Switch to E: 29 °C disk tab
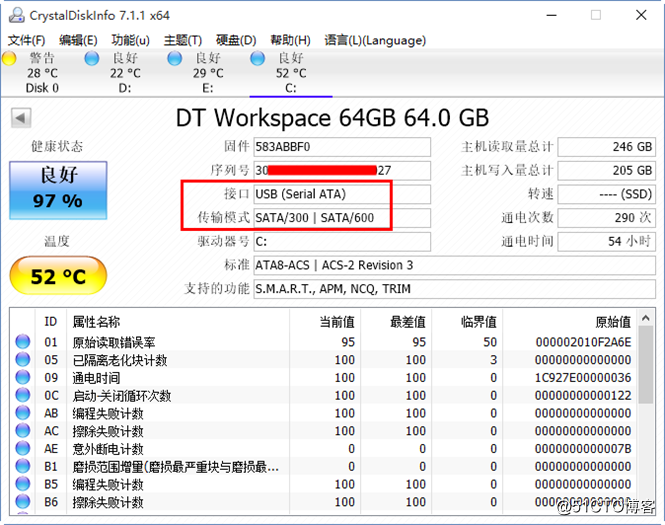Screen dimensions: 665x525 click(x=208, y=73)
